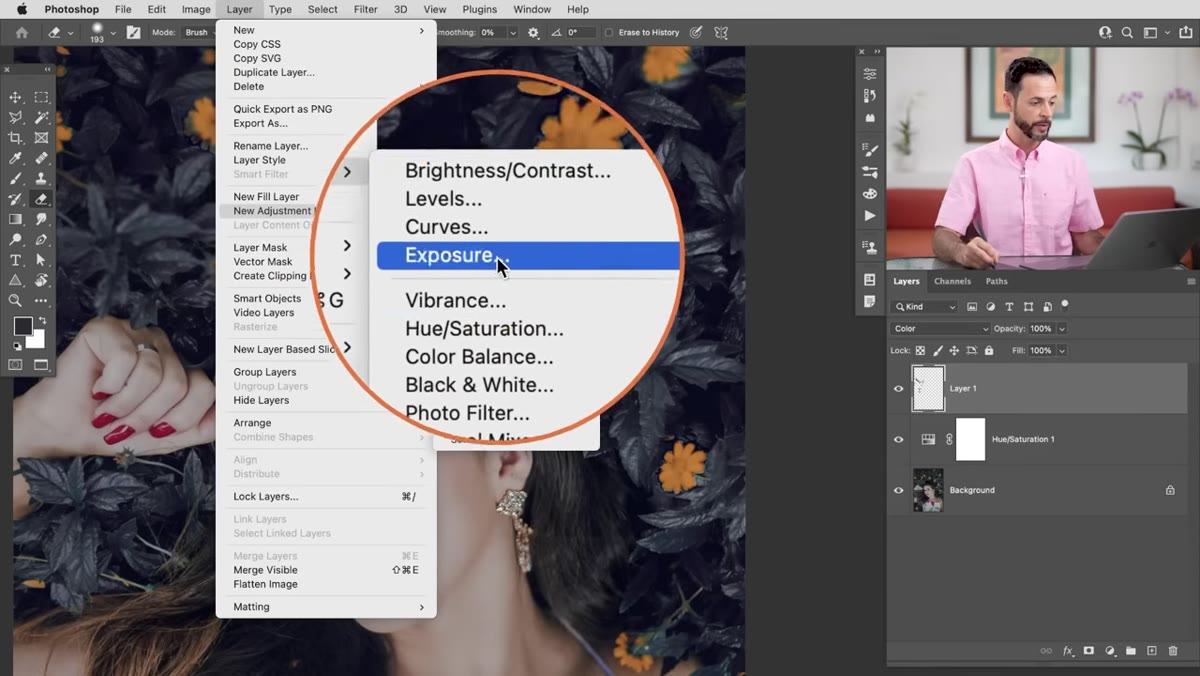Open the Kind filter dropdown
The image size is (1200, 676).
pos(925,307)
